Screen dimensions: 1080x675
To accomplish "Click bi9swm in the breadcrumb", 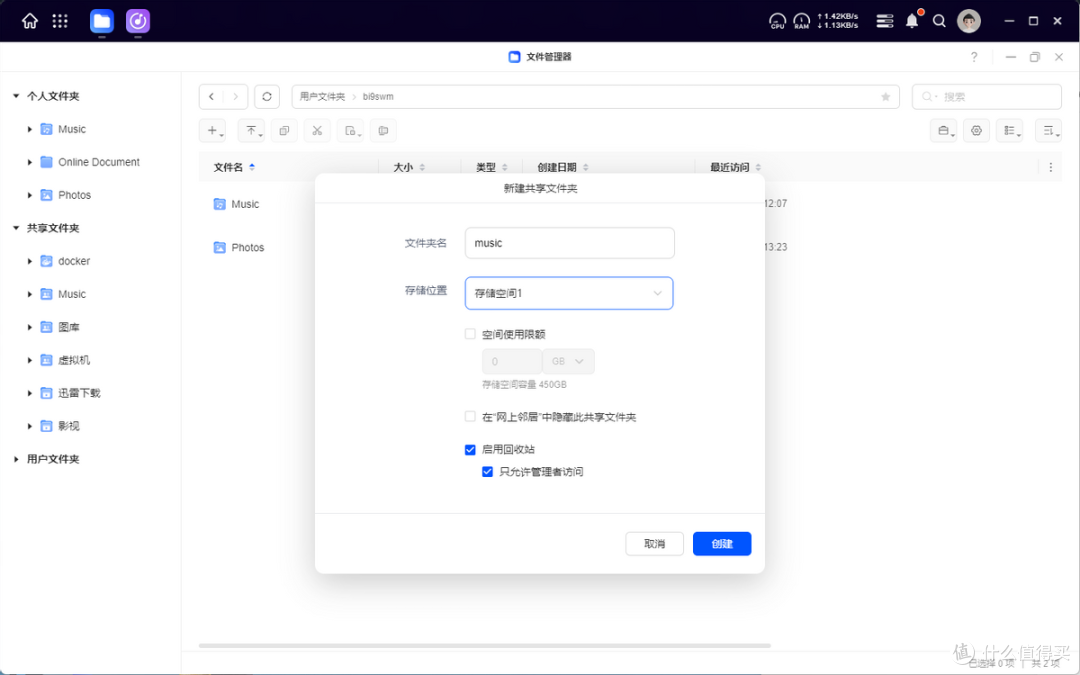I will tap(378, 96).
